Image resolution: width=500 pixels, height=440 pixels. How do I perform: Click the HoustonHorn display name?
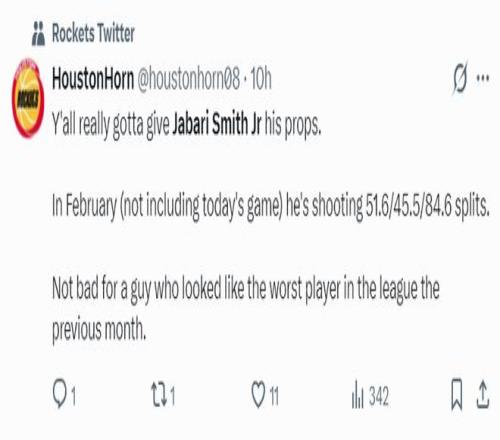click(x=93, y=79)
